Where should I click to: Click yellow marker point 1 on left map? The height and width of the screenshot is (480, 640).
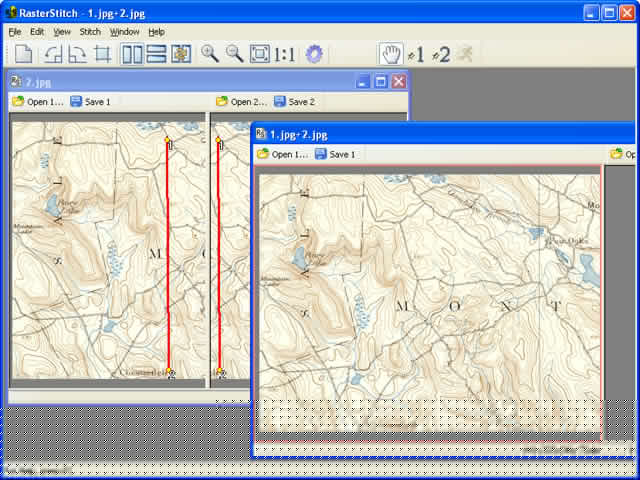pyautogui.click(x=167, y=140)
